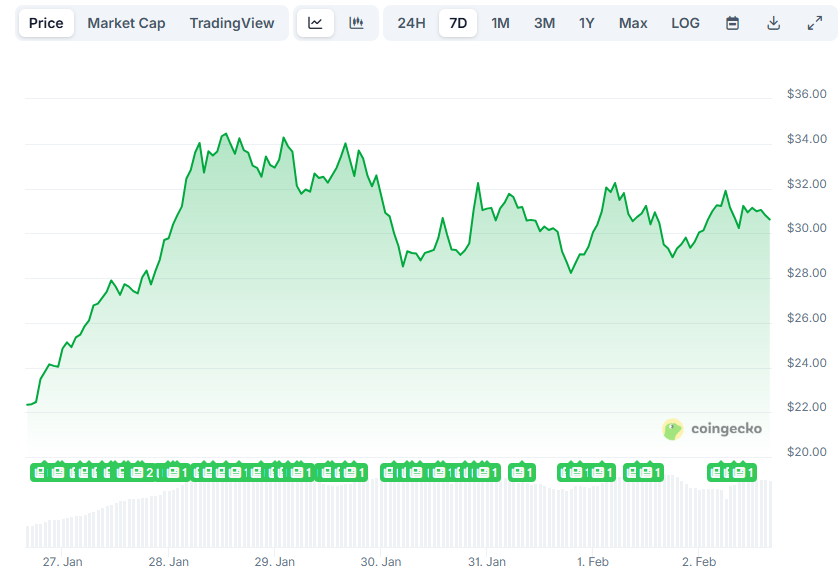Toggle LOG scale on the chart
The width and height of the screenshot is (840, 582).
[x=685, y=22]
